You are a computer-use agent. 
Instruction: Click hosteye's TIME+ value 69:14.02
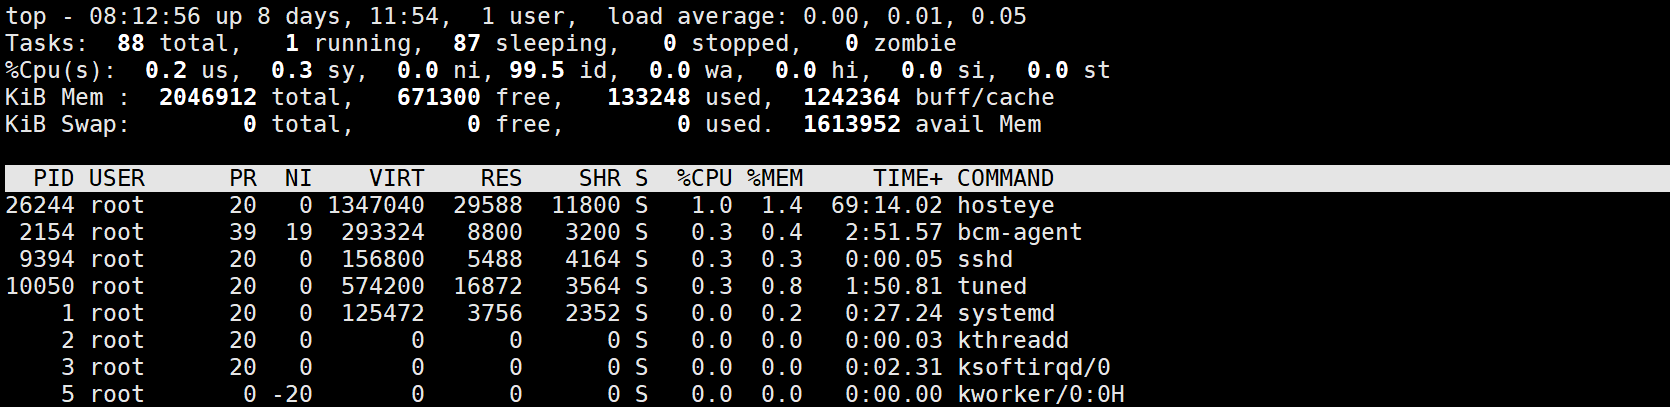(887, 206)
